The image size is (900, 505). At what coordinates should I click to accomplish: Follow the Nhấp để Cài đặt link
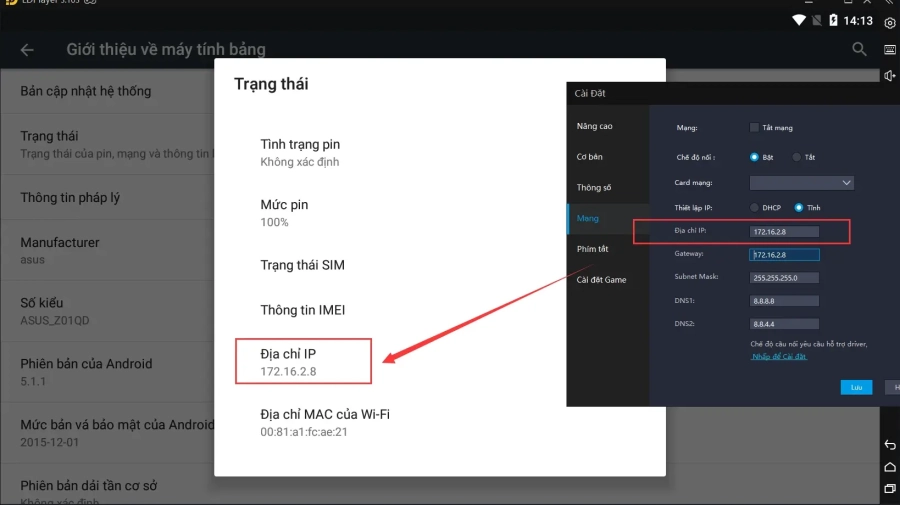coord(779,356)
